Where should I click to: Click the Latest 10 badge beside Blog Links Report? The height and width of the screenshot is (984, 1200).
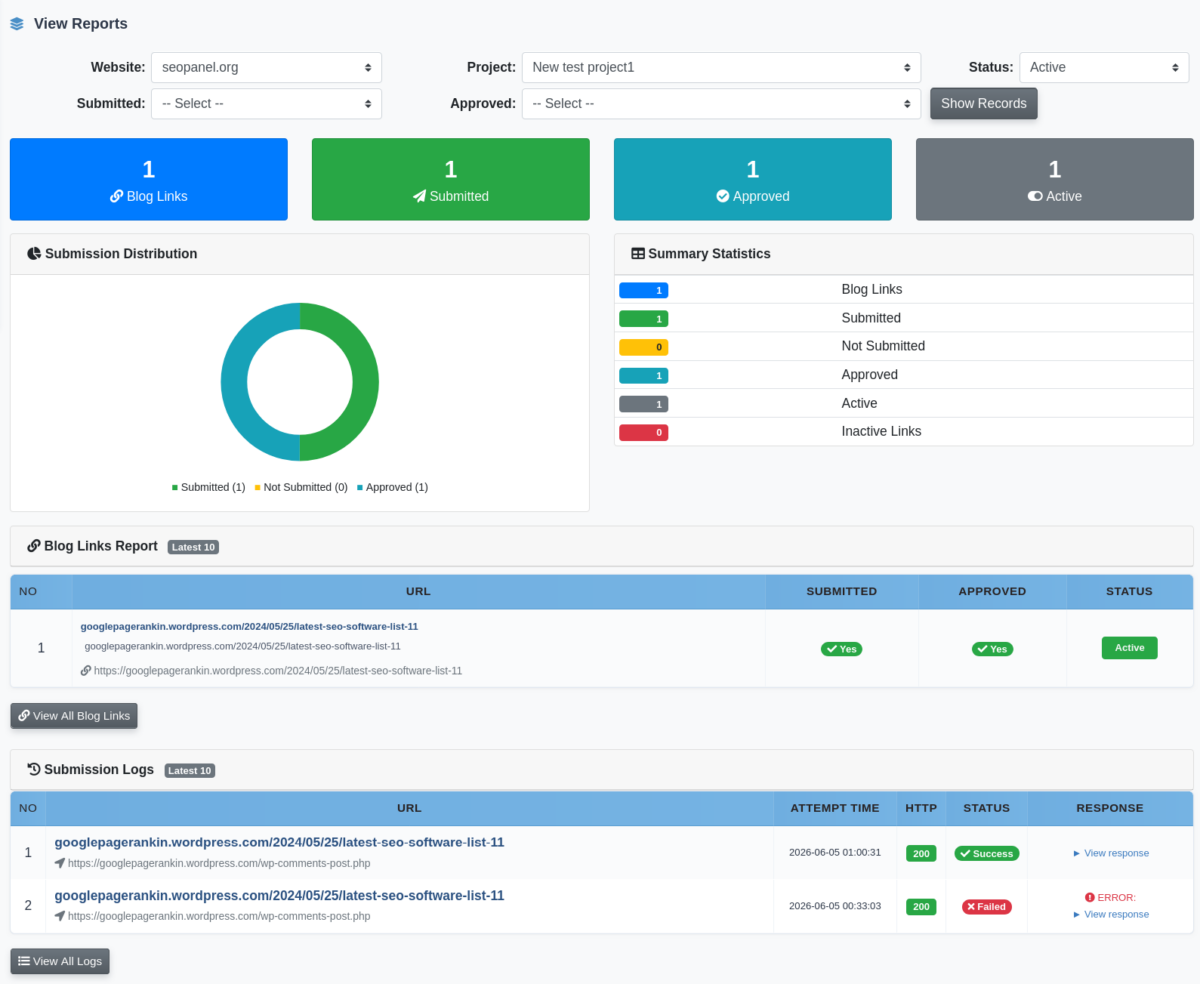tap(193, 547)
